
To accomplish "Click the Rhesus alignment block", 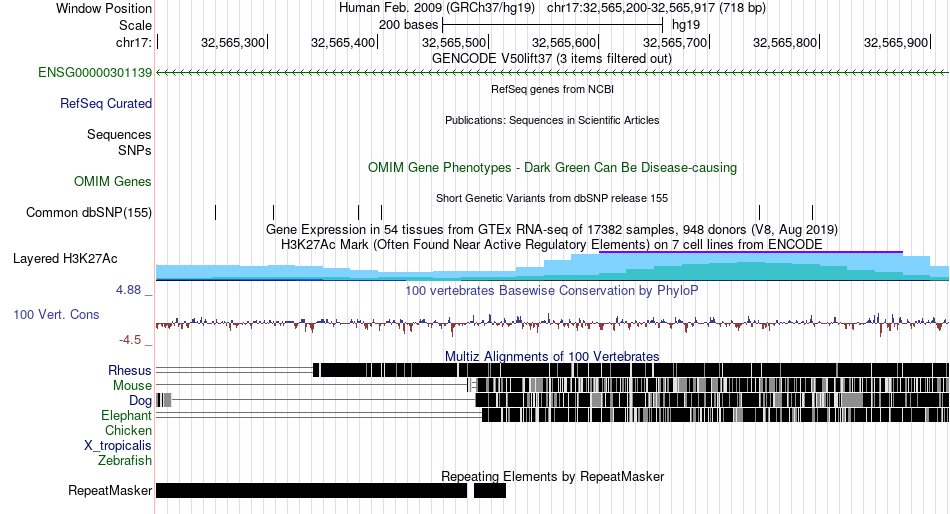I will pos(630,370).
